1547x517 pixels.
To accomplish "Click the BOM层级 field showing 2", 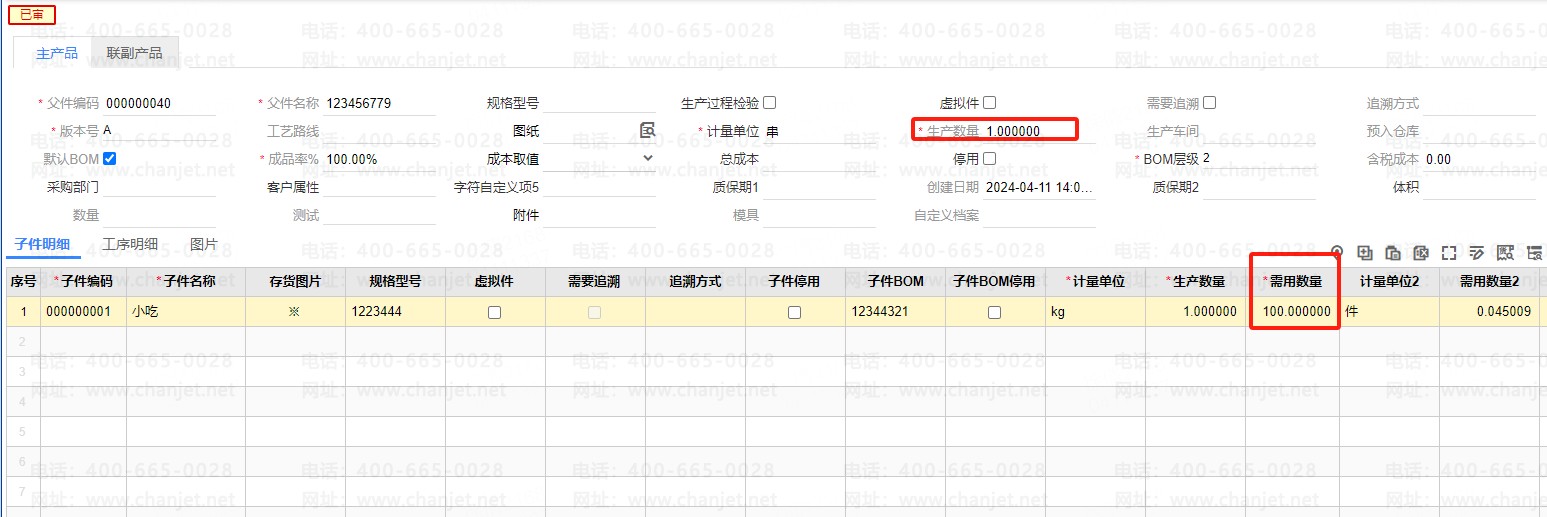I will pos(1258,159).
